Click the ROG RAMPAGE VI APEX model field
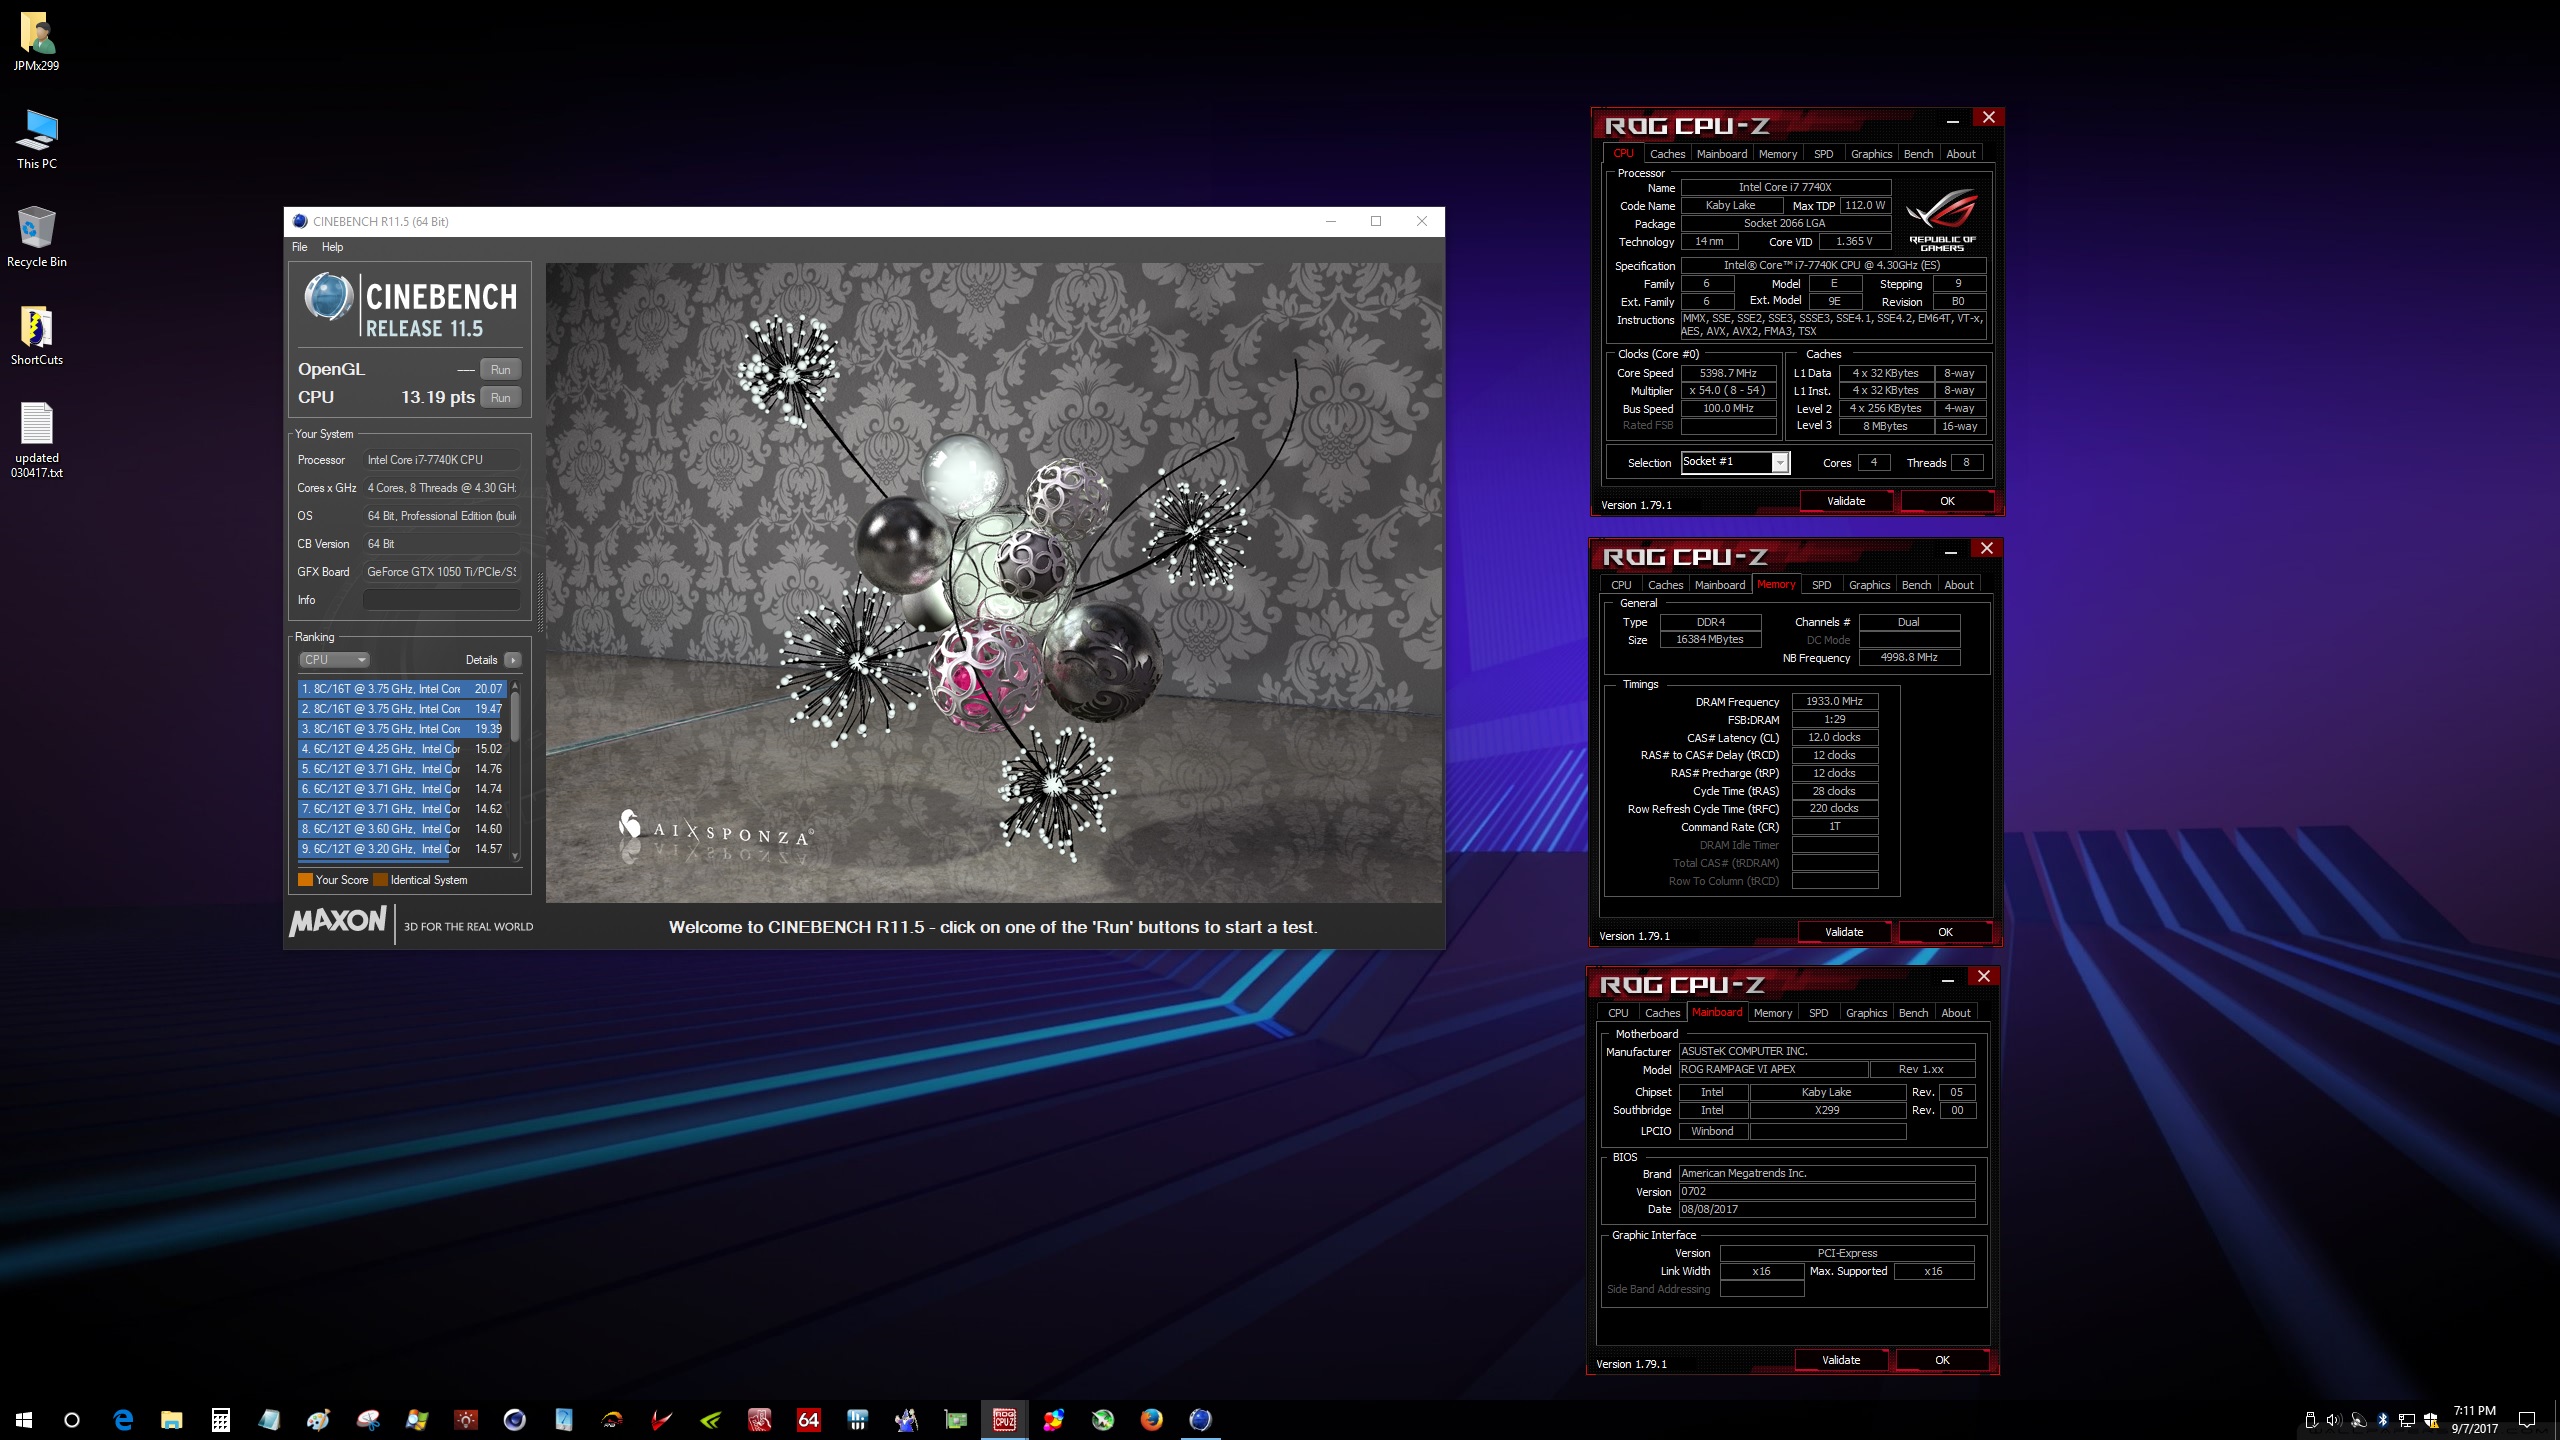This screenshot has width=2560, height=1440. pyautogui.click(x=1773, y=1070)
